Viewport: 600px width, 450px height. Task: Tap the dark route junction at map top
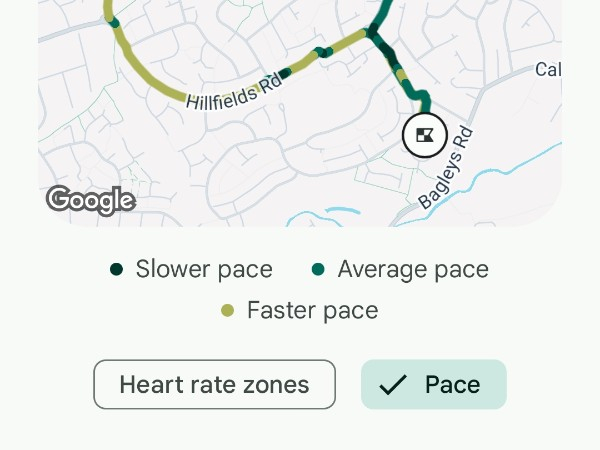pos(372,32)
